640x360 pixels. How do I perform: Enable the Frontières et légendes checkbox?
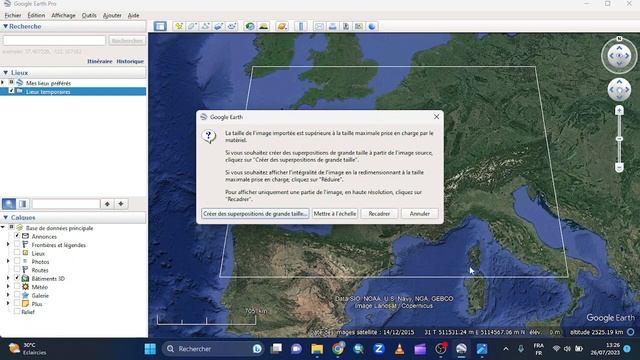[x=17, y=244]
